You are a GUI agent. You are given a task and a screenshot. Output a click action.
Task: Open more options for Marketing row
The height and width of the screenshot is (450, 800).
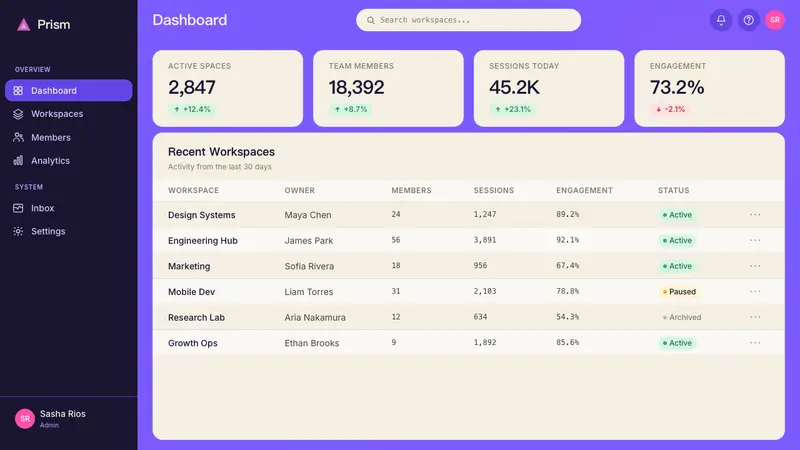point(755,266)
